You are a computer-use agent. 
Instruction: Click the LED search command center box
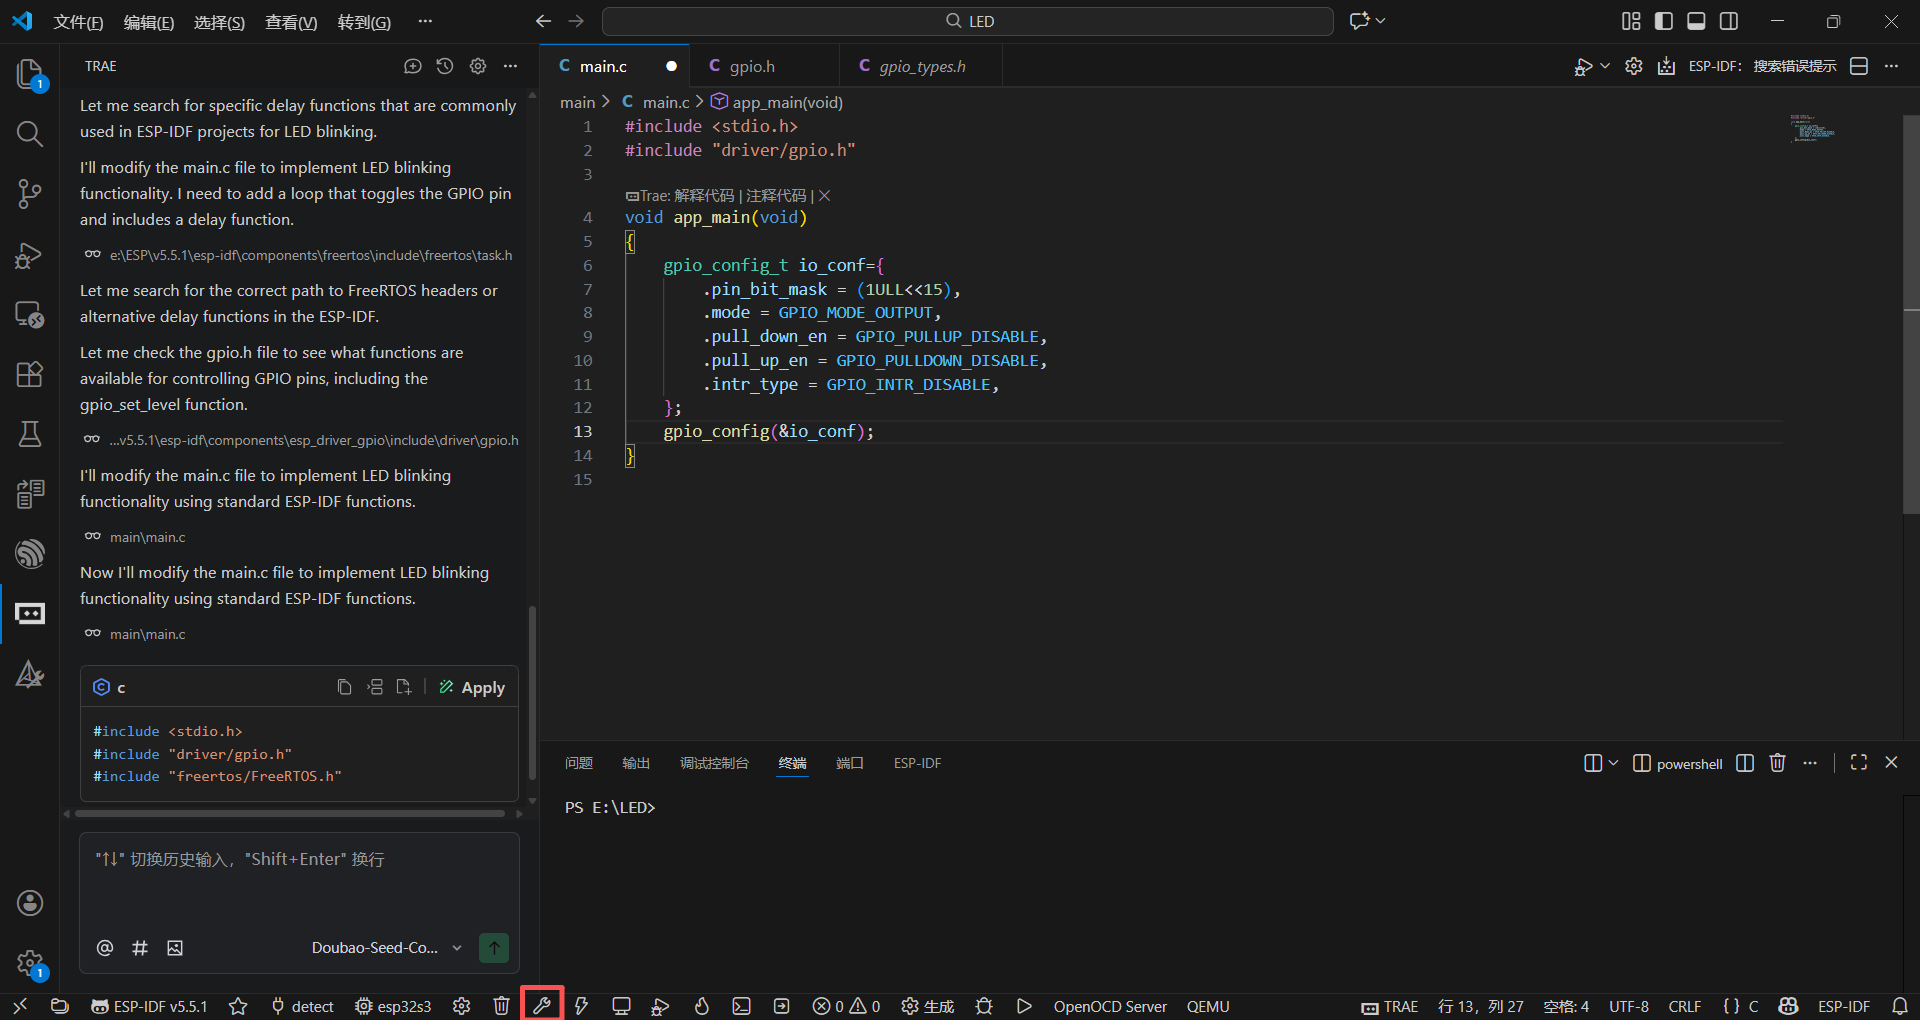click(968, 21)
